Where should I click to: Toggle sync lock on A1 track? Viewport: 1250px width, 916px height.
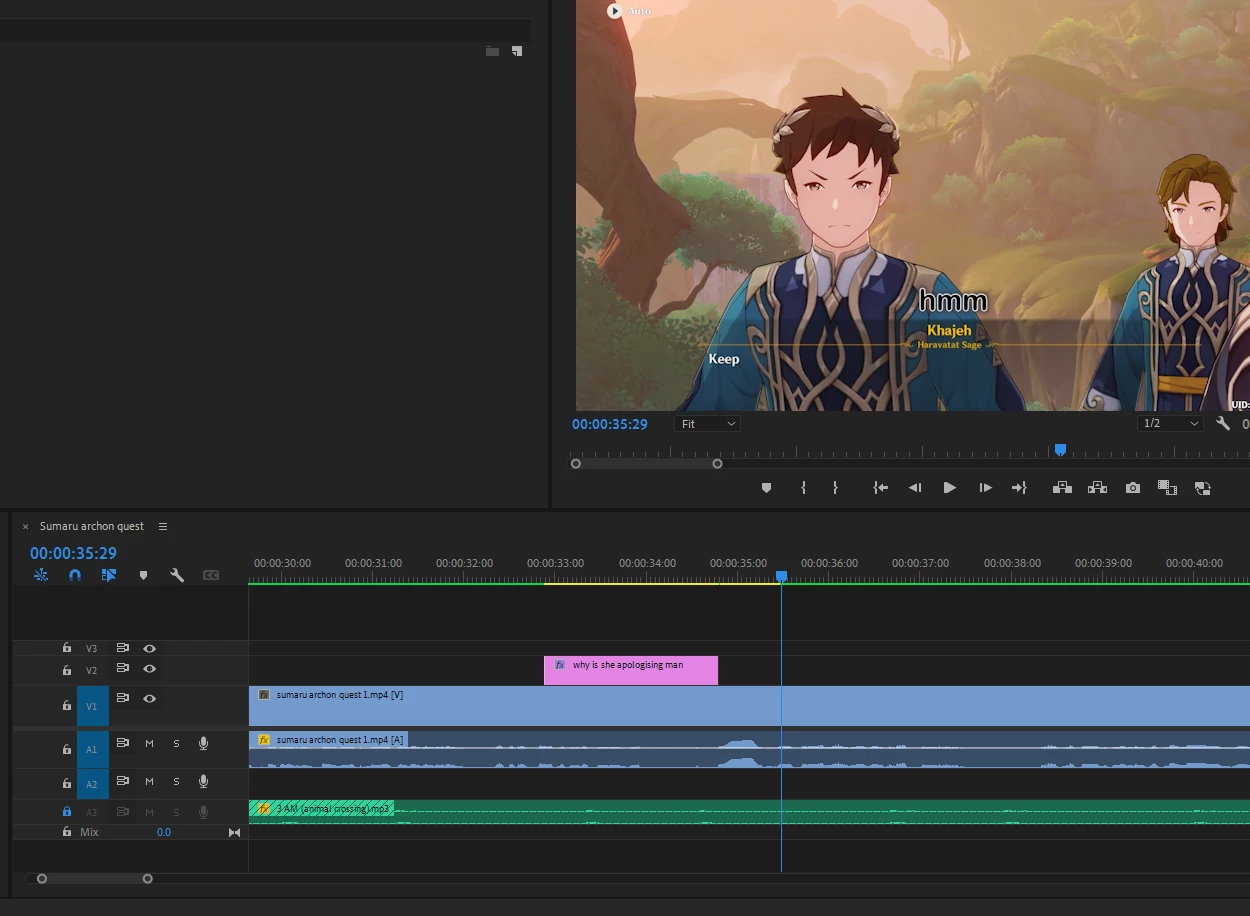[123, 743]
